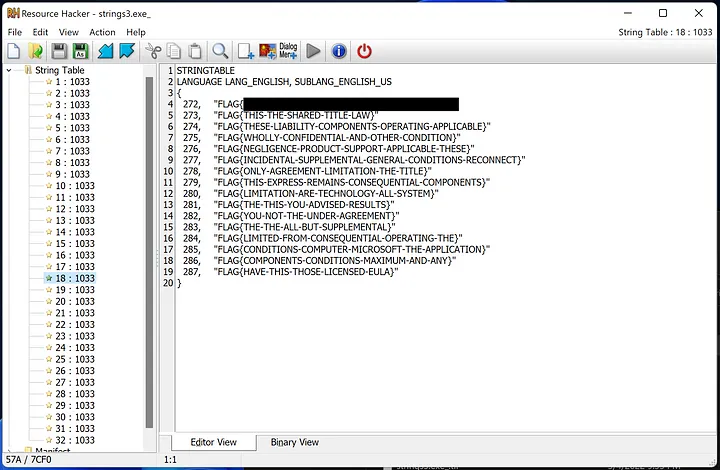Click the star icon beside 7 : 1033

49,151
